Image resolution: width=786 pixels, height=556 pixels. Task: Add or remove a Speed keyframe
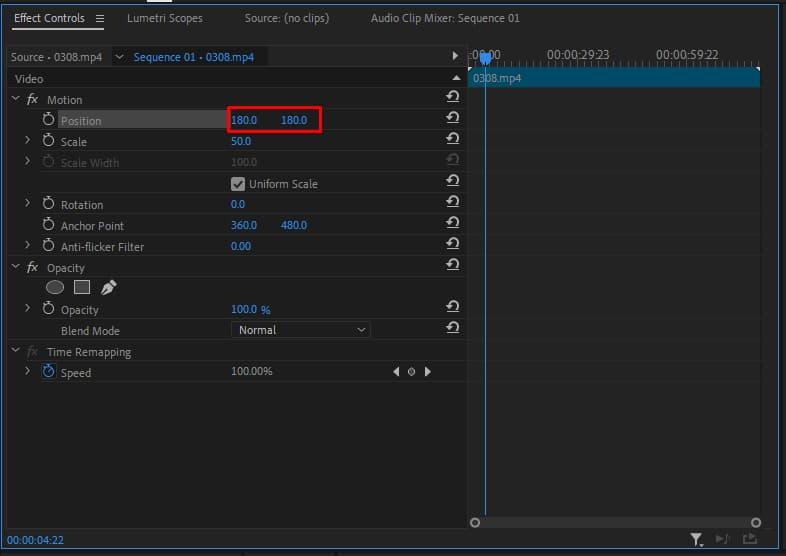point(411,372)
